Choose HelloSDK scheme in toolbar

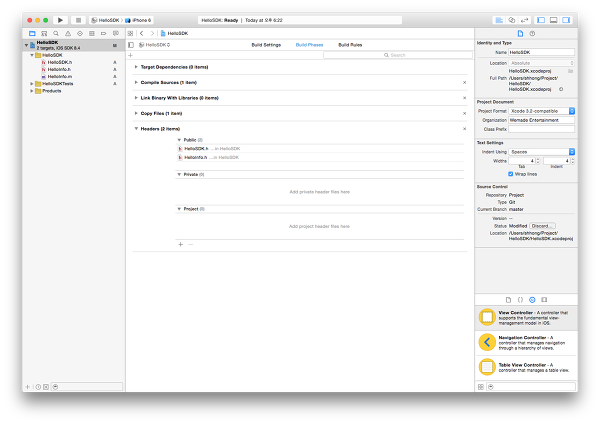pos(106,20)
